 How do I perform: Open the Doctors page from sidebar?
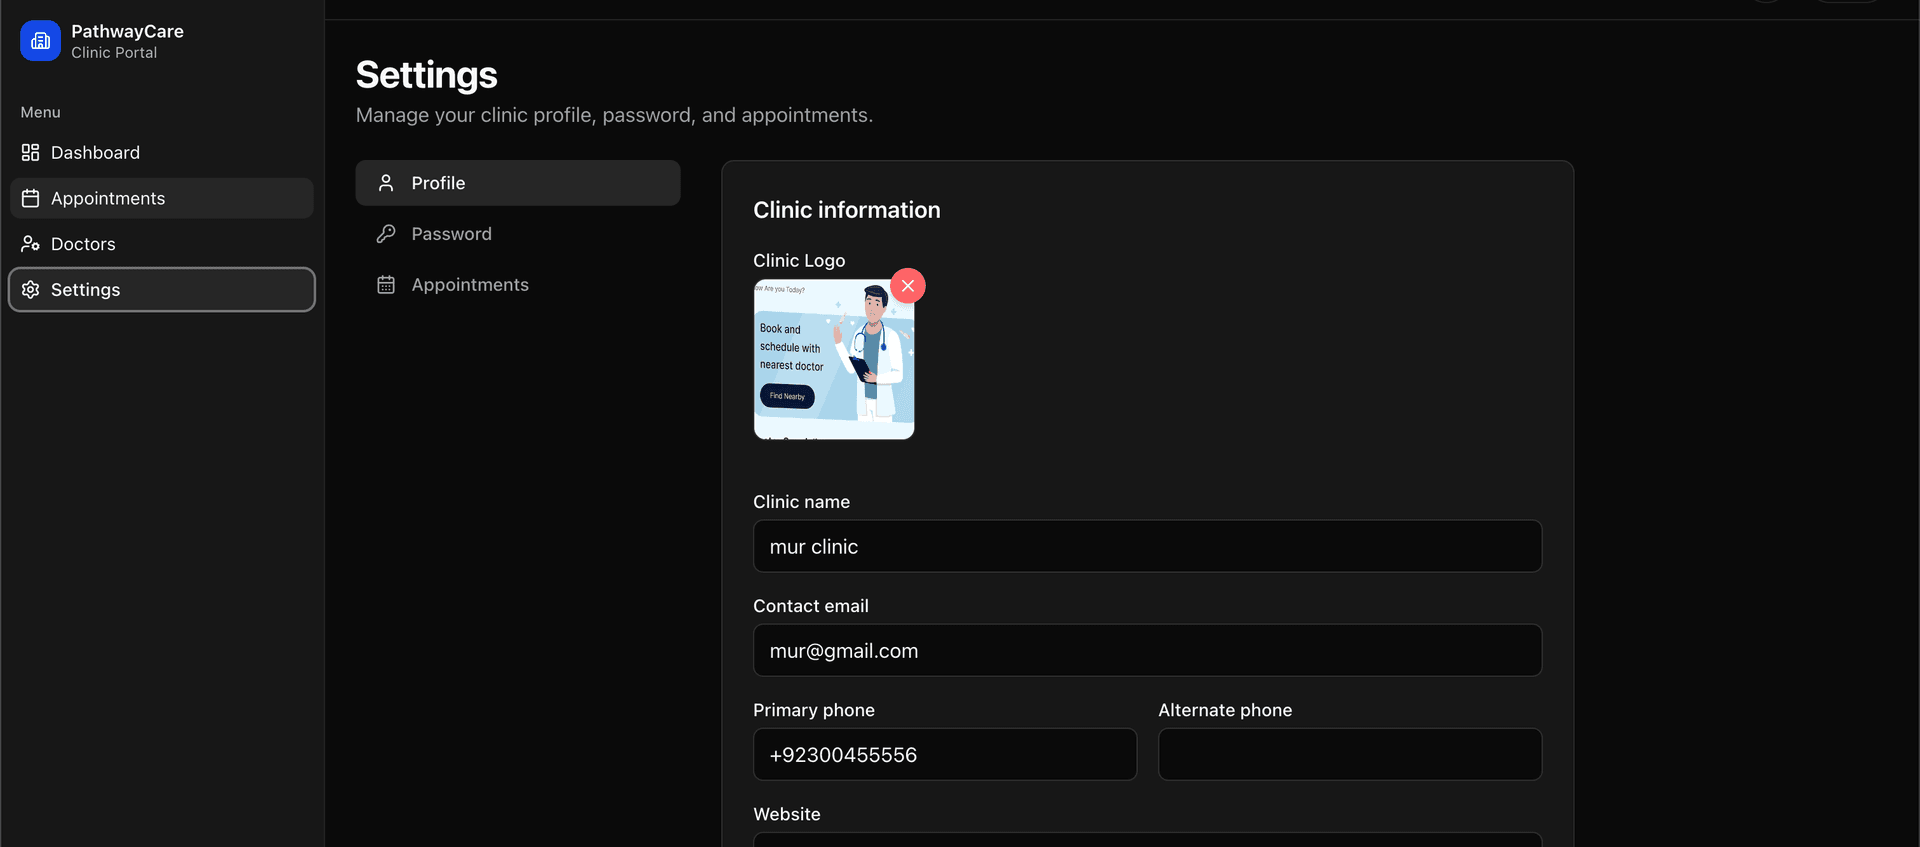tap(162, 244)
